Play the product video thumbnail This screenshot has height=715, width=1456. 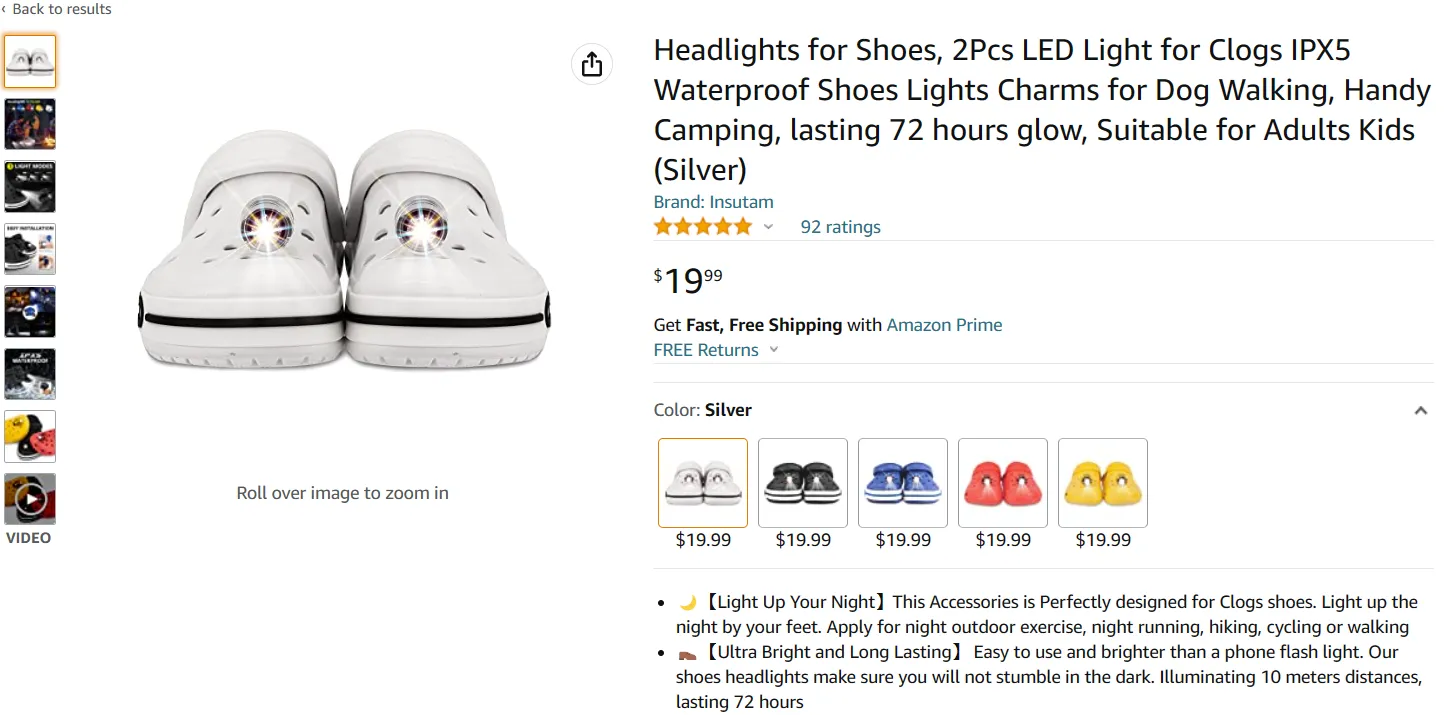tap(30, 499)
